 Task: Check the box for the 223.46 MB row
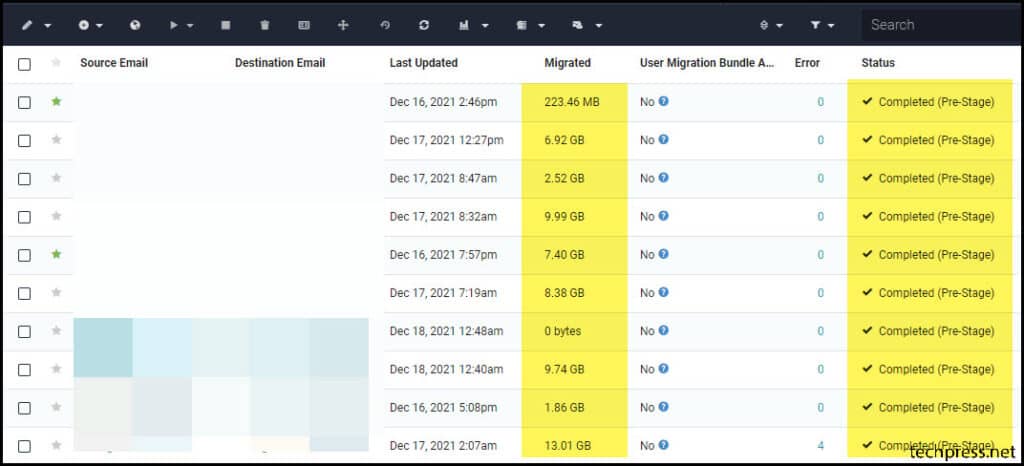tap(24, 102)
